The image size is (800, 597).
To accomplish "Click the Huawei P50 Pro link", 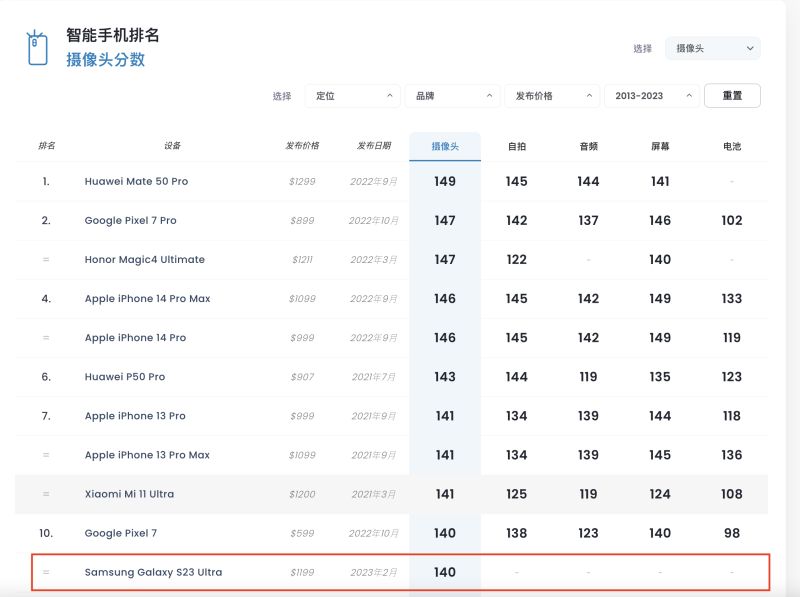I will (125, 377).
